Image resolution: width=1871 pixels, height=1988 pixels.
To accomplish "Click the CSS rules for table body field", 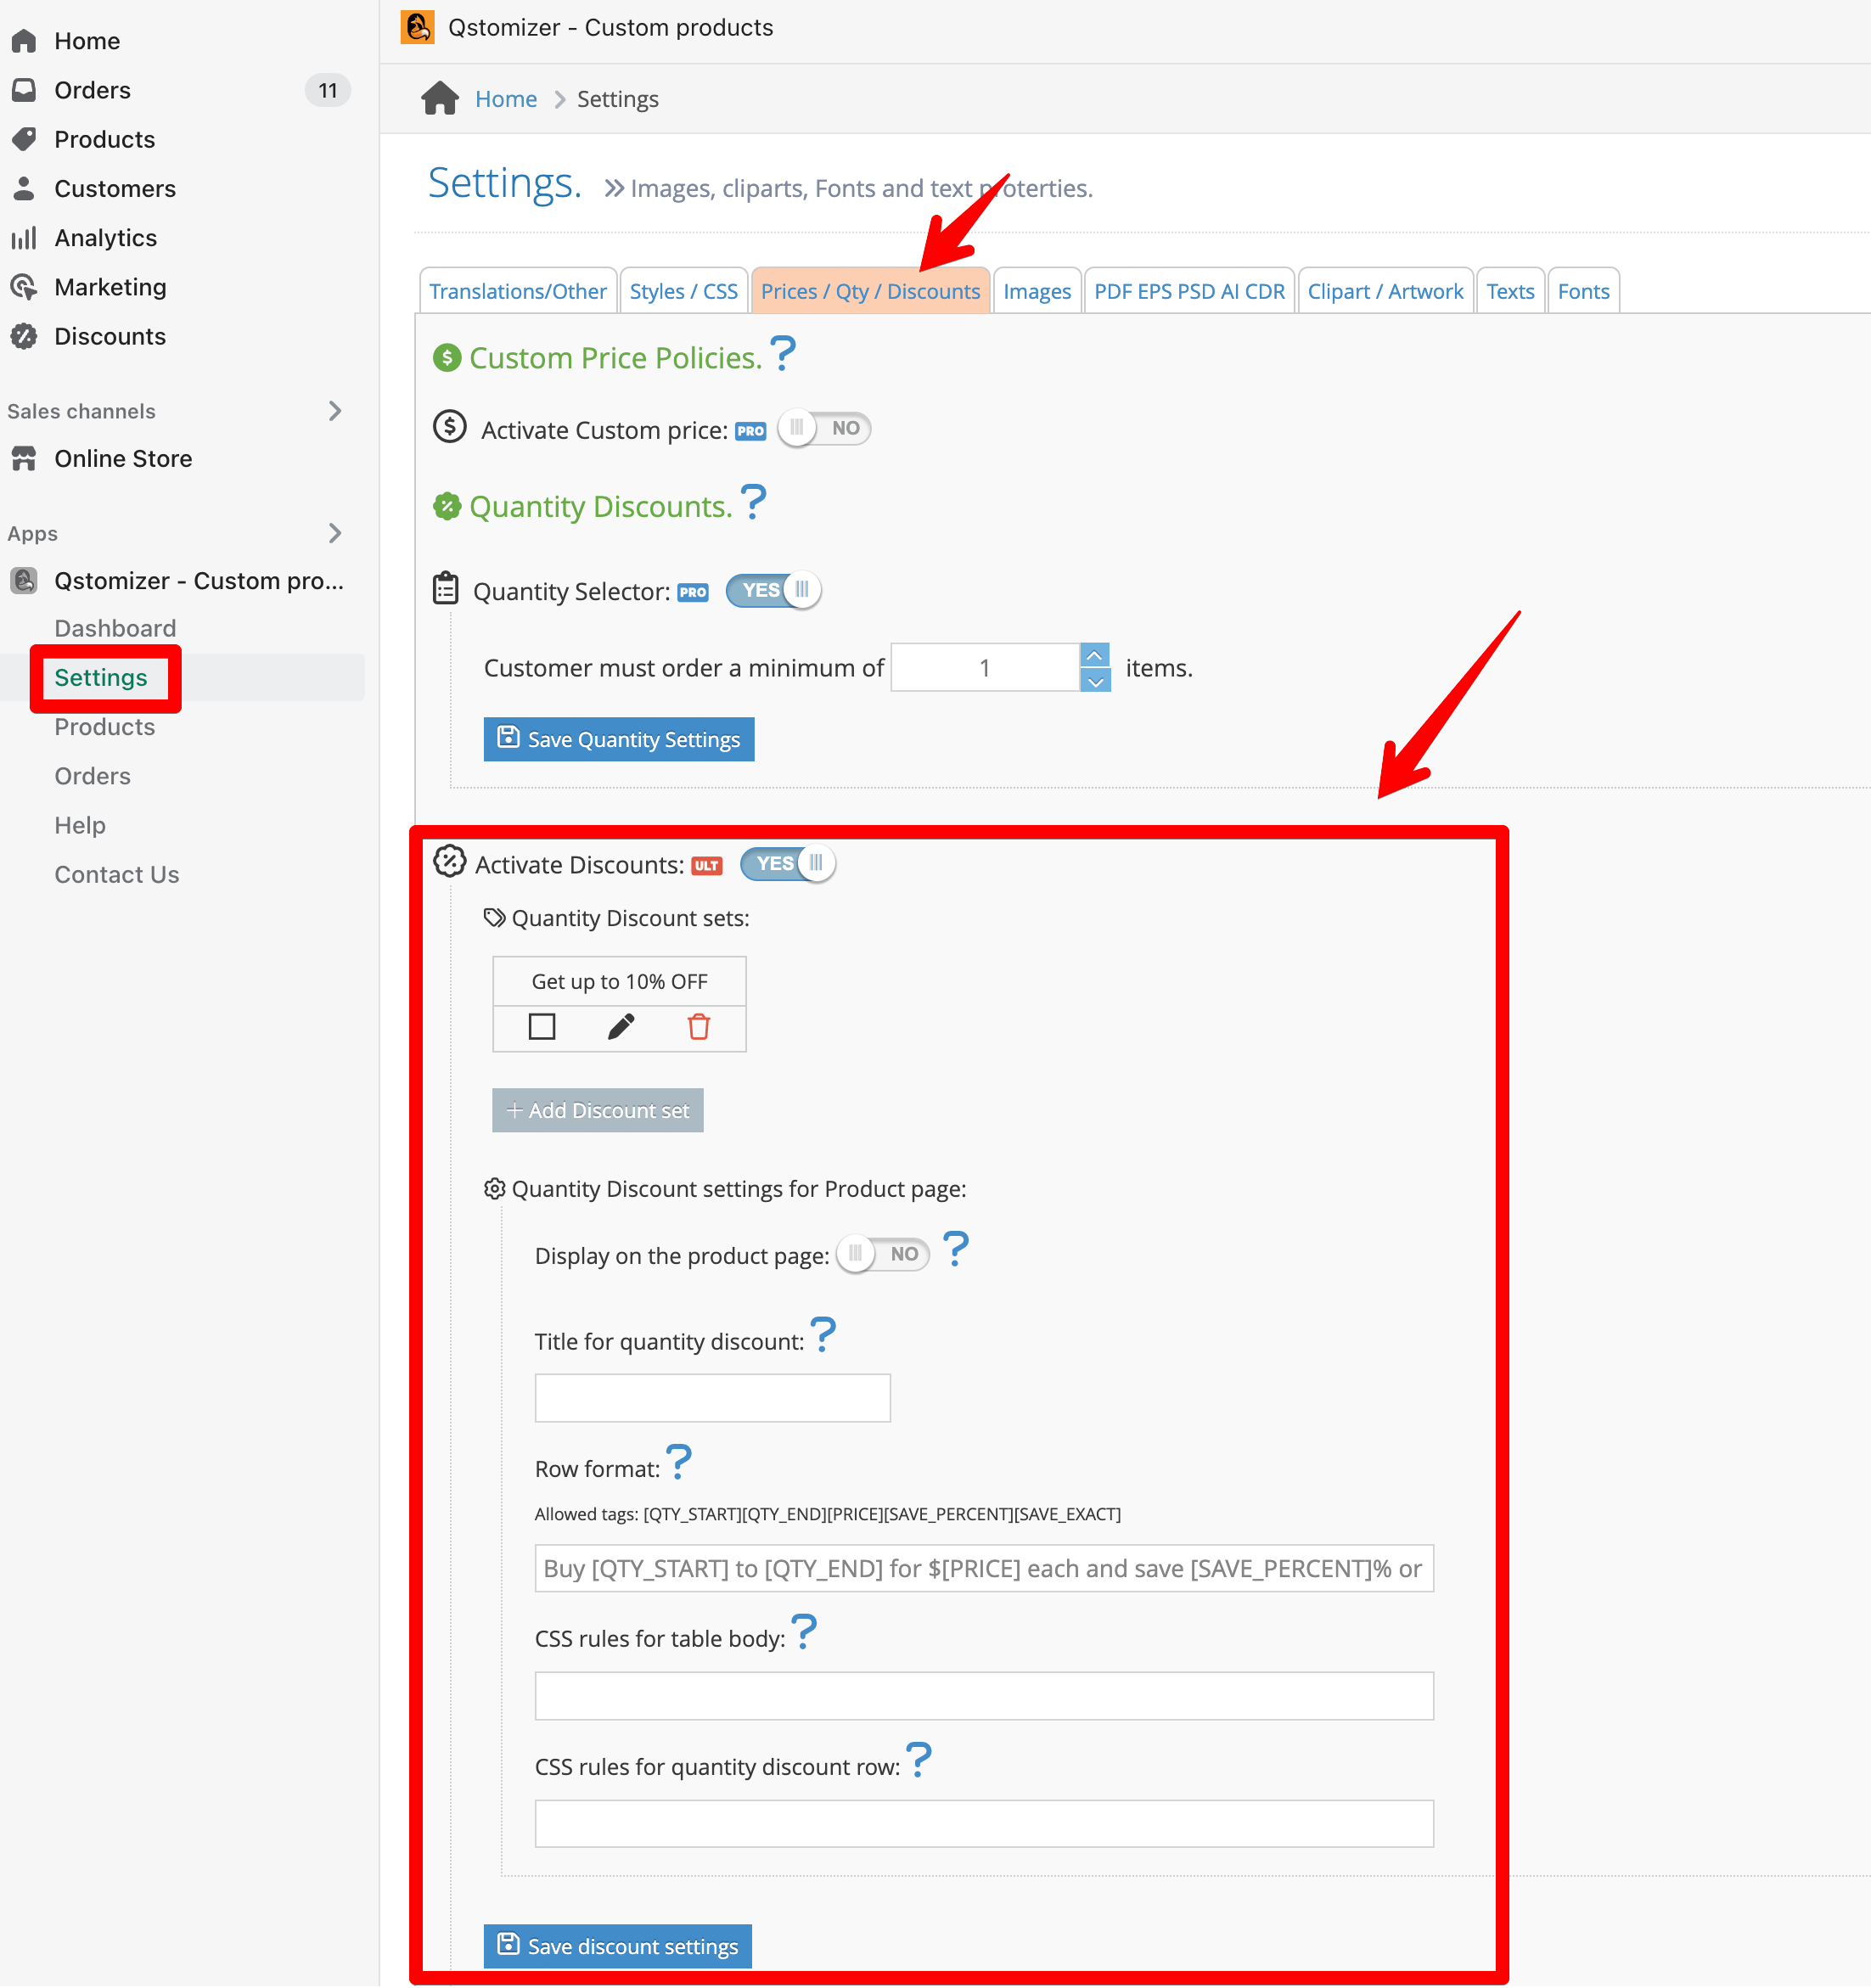I will pos(984,1696).
